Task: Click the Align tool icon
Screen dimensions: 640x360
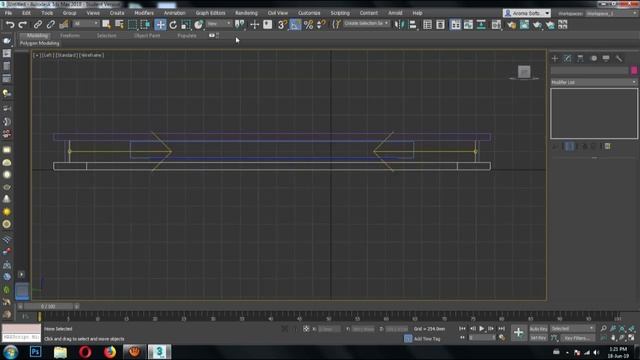Action: pos(413,24)
